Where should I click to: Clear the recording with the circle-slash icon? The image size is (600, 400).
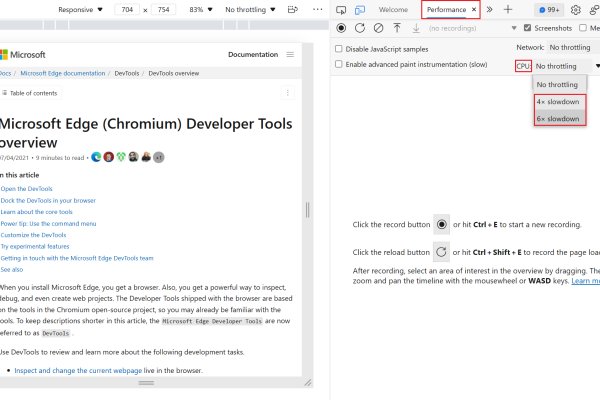click(379, 28)
